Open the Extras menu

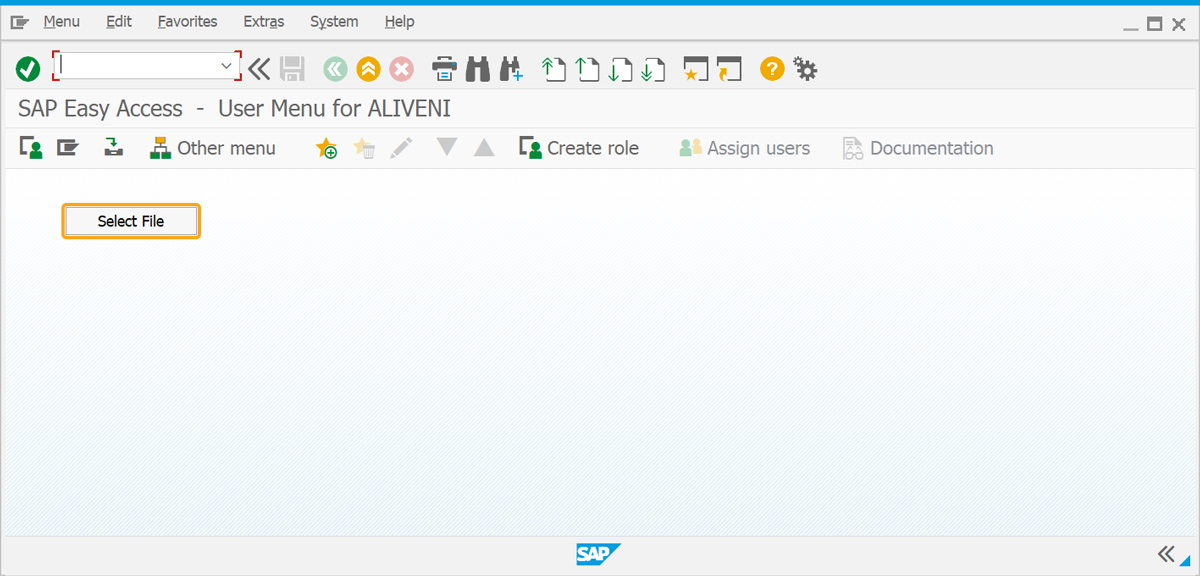pos(264,21)
